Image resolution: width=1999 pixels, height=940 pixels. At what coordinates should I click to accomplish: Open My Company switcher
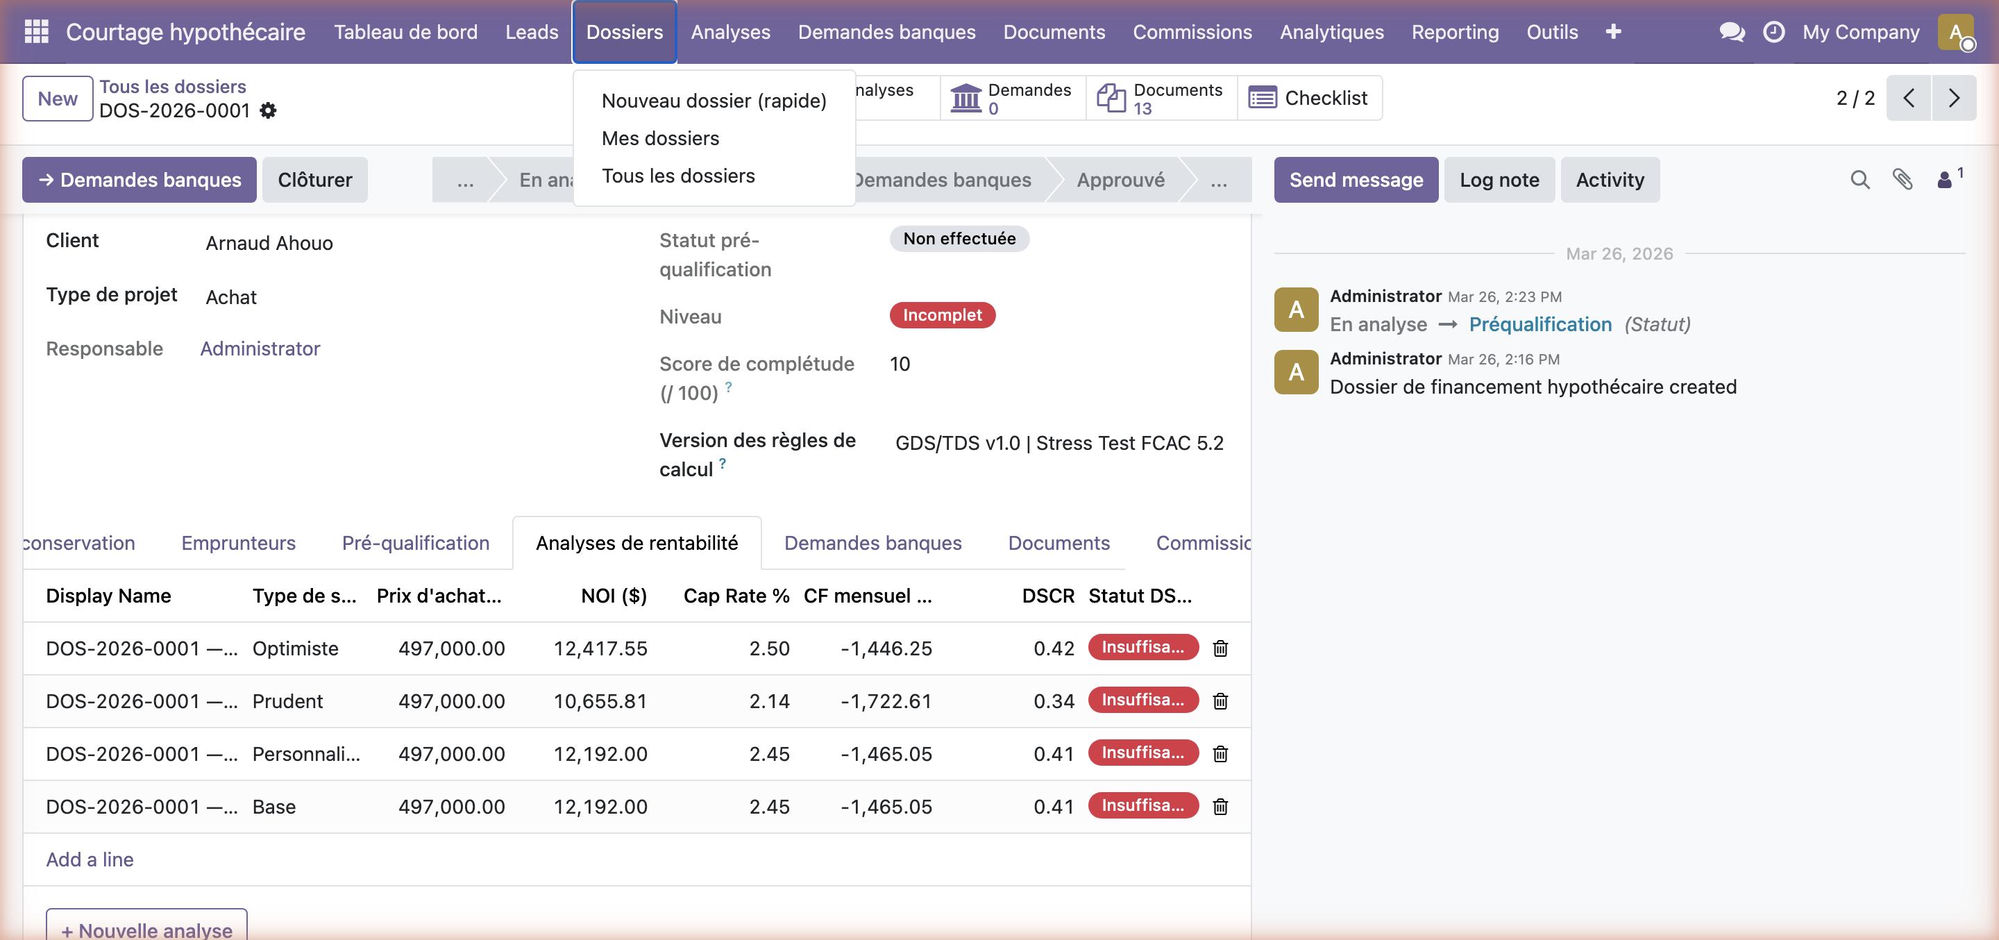point(1861,32)
